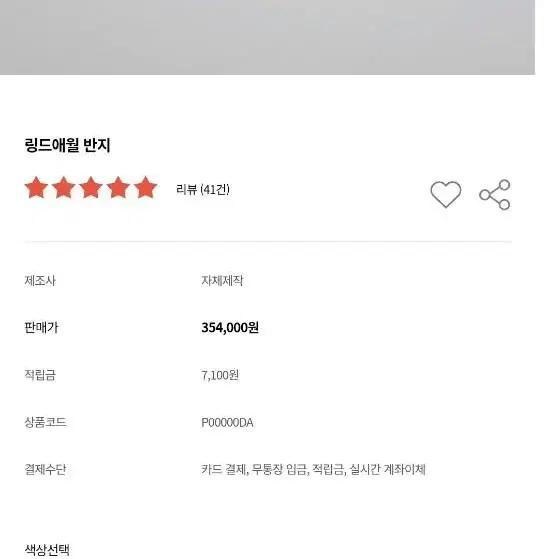Click the fourth rating star
Image resolution: width=559 pixels, height=559 pixels.
point(118,188)
